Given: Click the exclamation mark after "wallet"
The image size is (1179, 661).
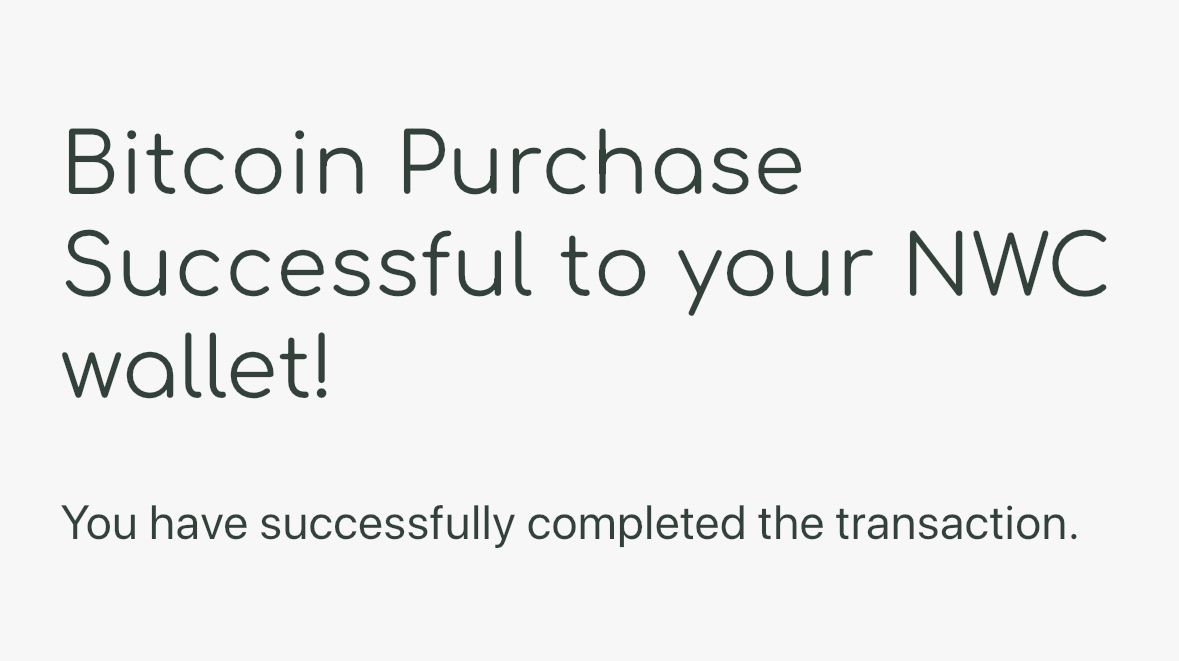Looking at the screenshot, I should 321,366.
